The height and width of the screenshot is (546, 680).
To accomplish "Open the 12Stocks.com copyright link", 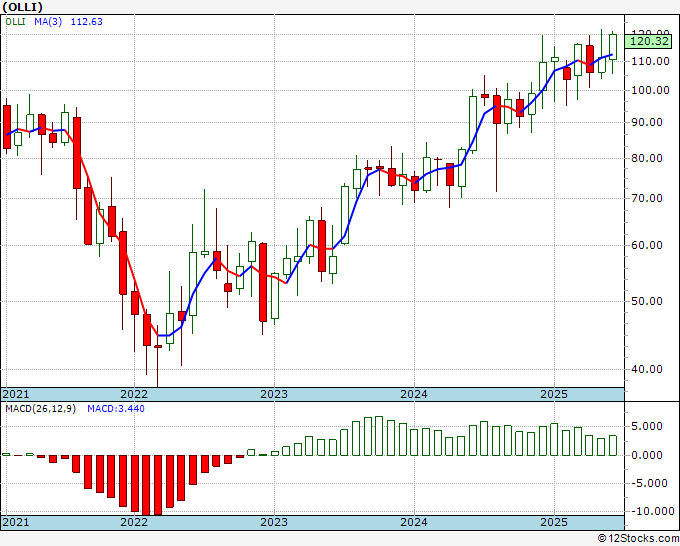I will coord(638,539).
